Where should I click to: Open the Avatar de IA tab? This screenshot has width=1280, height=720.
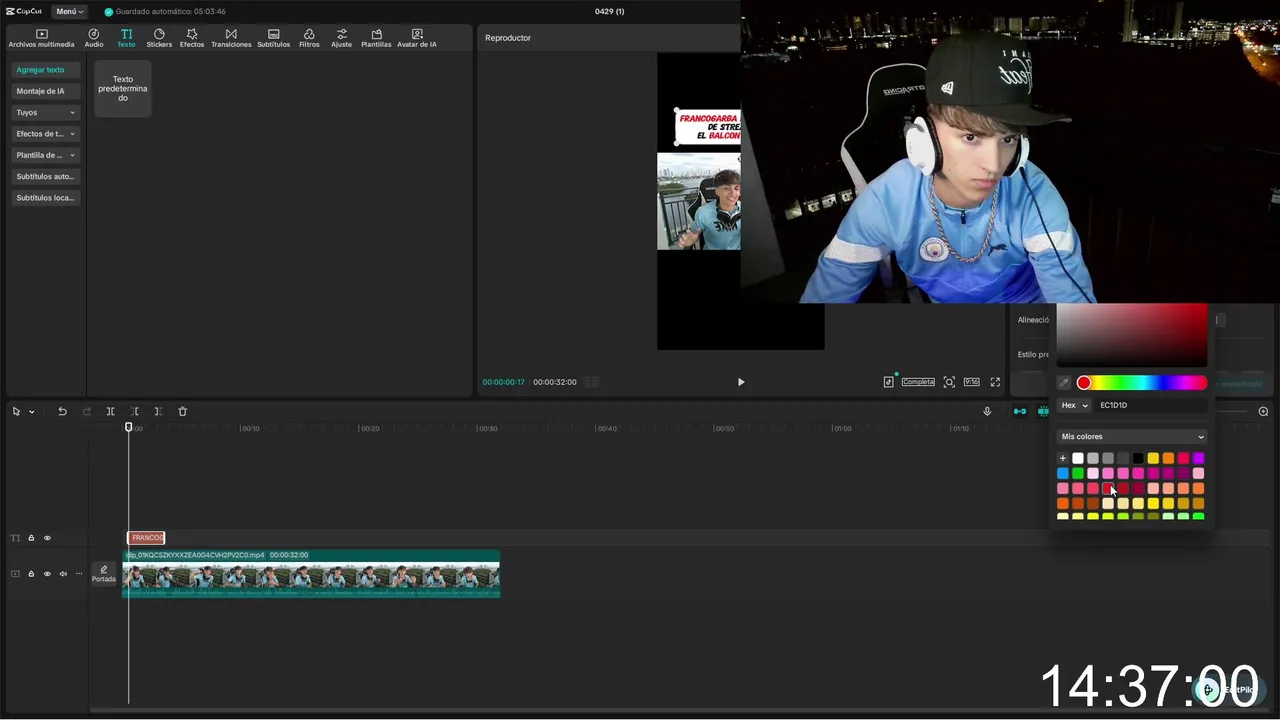(417, 38)
